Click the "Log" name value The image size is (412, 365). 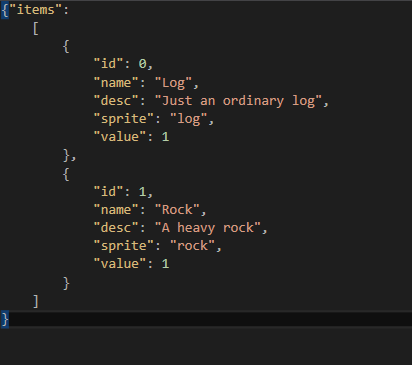[x=174, y=83]
